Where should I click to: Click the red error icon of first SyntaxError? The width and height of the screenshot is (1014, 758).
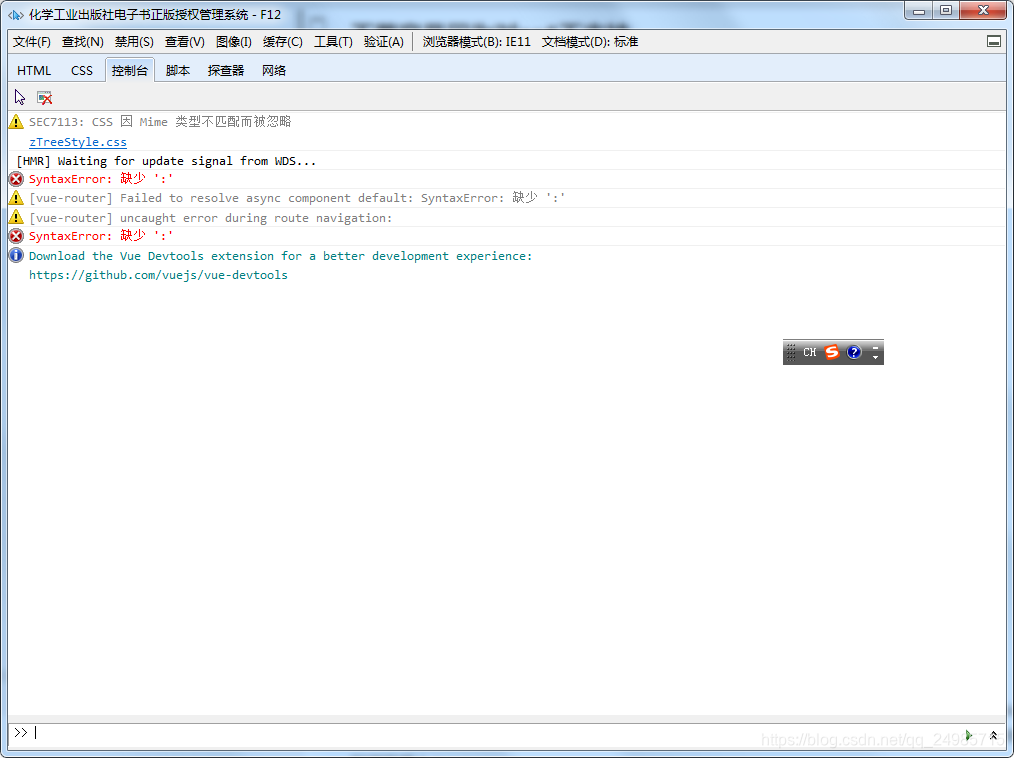click(16, 179)
